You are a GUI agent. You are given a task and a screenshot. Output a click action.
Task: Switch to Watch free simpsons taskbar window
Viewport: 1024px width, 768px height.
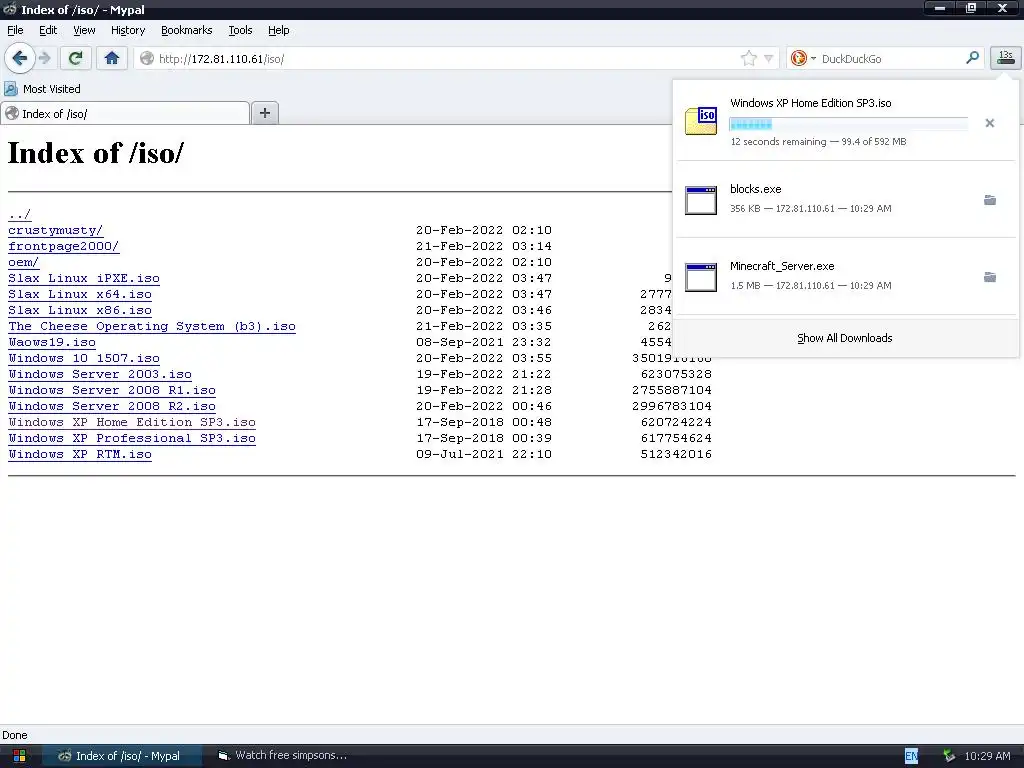pyautogui.click(x=282, y=756)
